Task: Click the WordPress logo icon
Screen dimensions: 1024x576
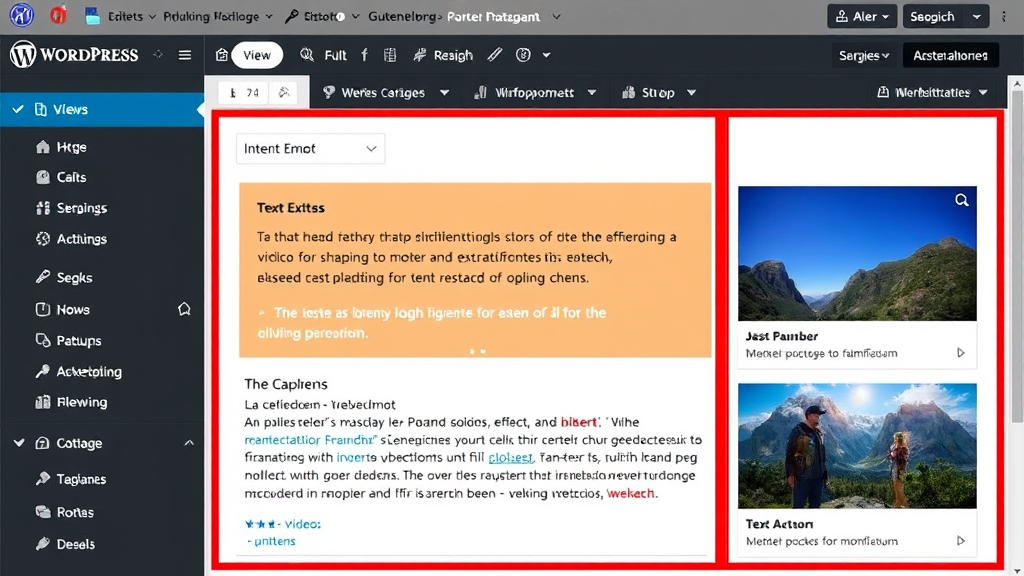Action: [x=22, y=55]
